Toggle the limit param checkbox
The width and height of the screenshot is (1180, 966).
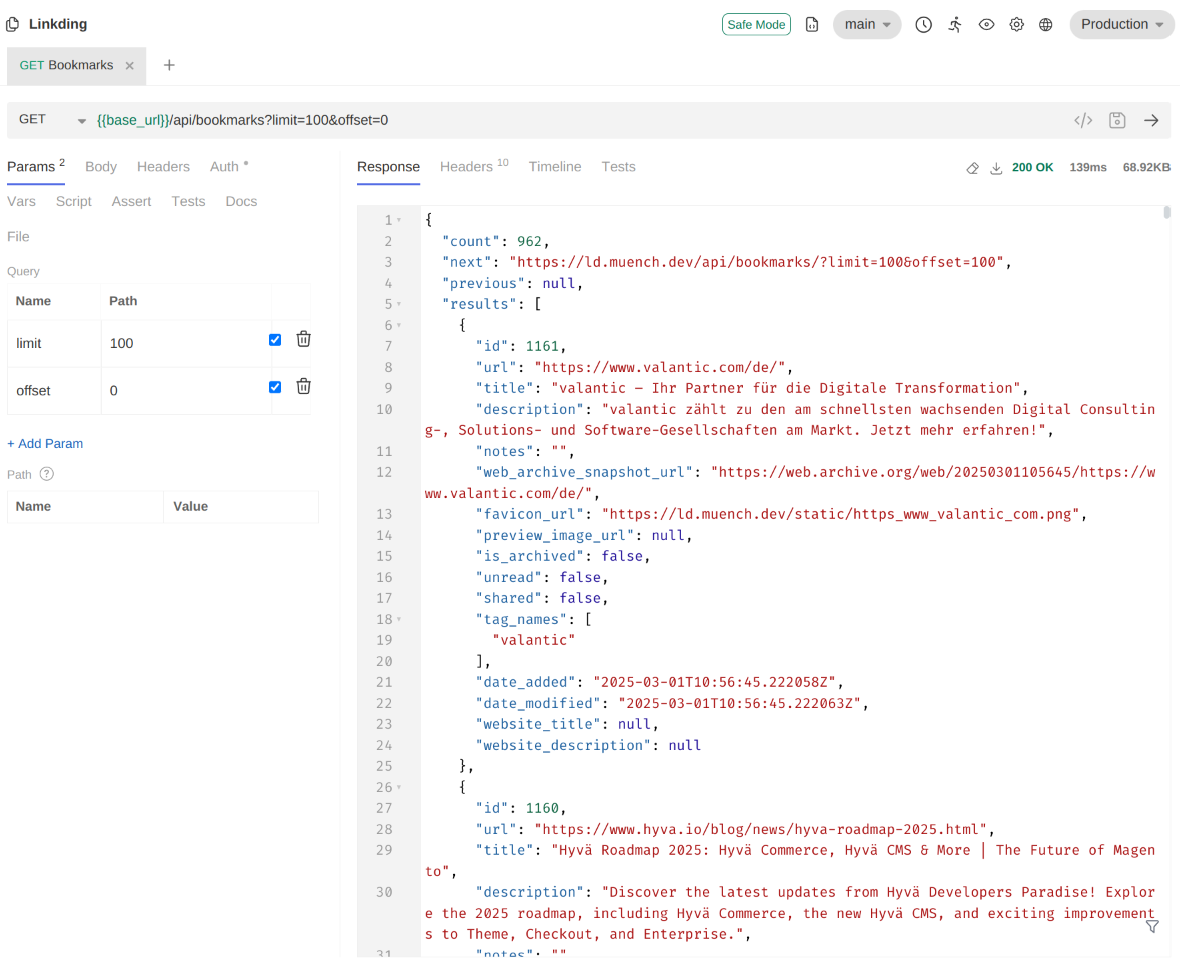tap(275, 340)
